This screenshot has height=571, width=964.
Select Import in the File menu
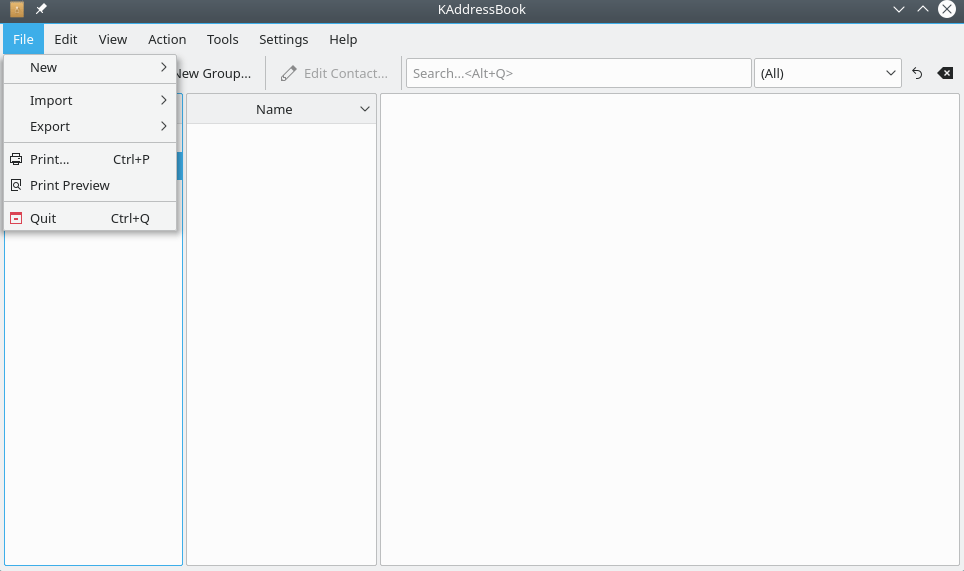(x=90, y=100)
